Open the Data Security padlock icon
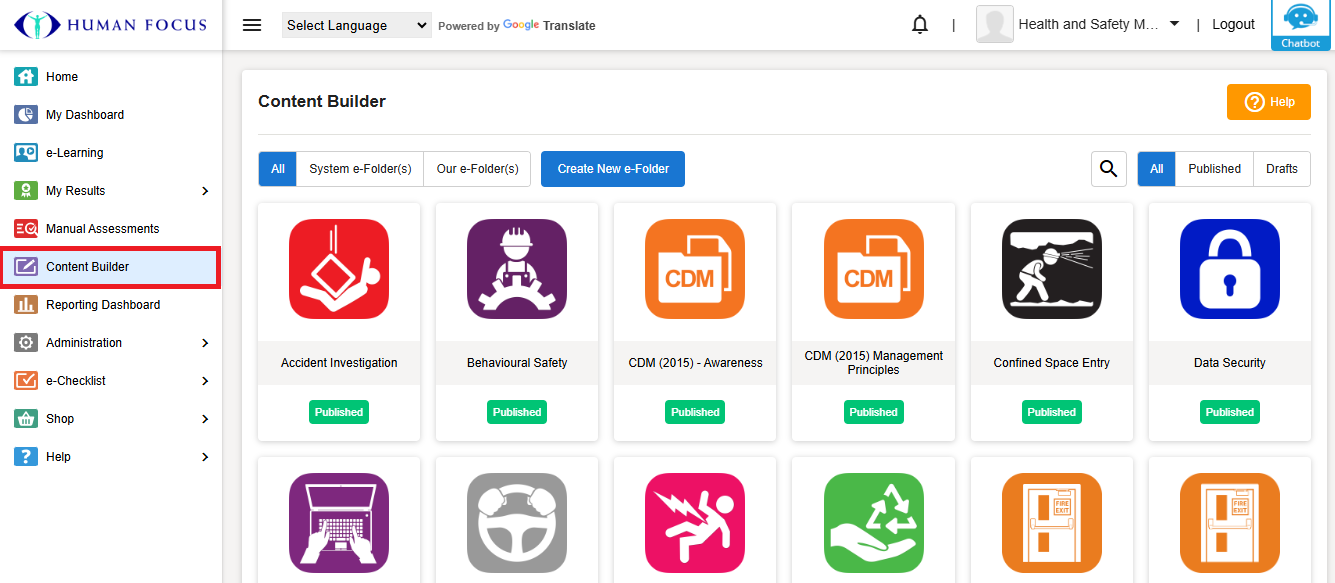This screenshot has height=583, width=1335. [1229, 269]
